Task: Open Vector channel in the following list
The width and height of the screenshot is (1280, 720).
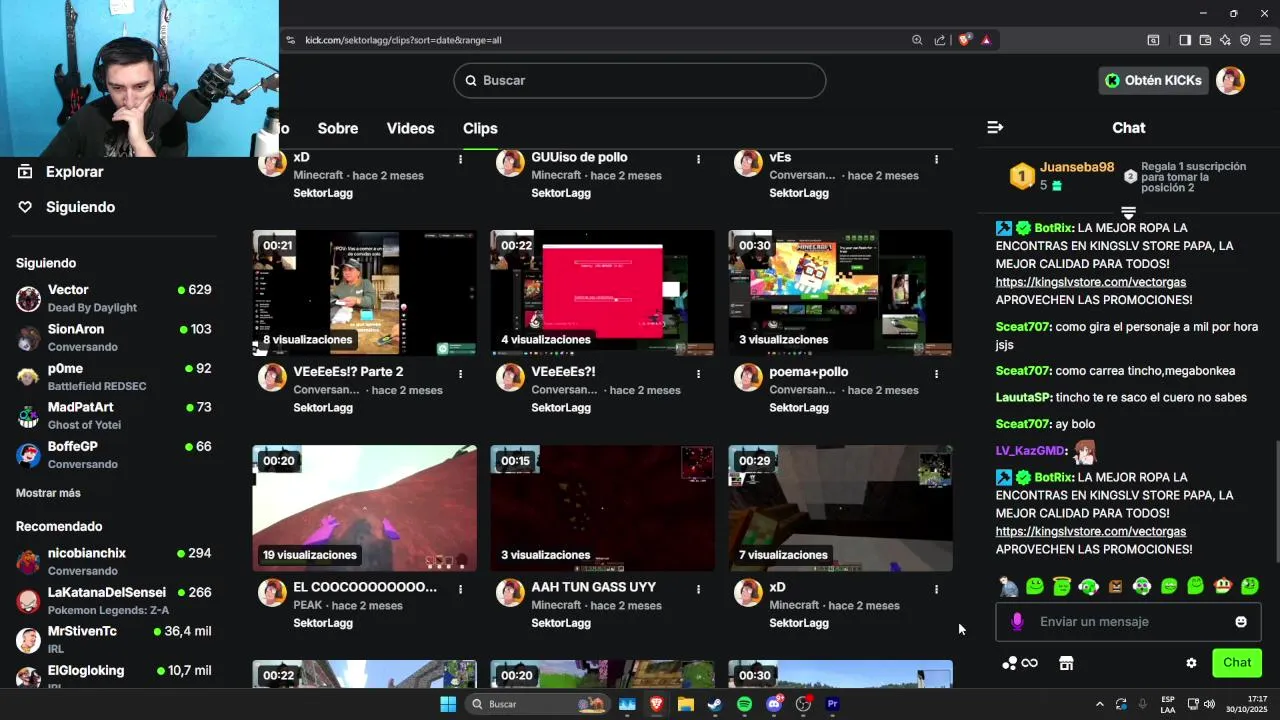Action: coord(114,298)
